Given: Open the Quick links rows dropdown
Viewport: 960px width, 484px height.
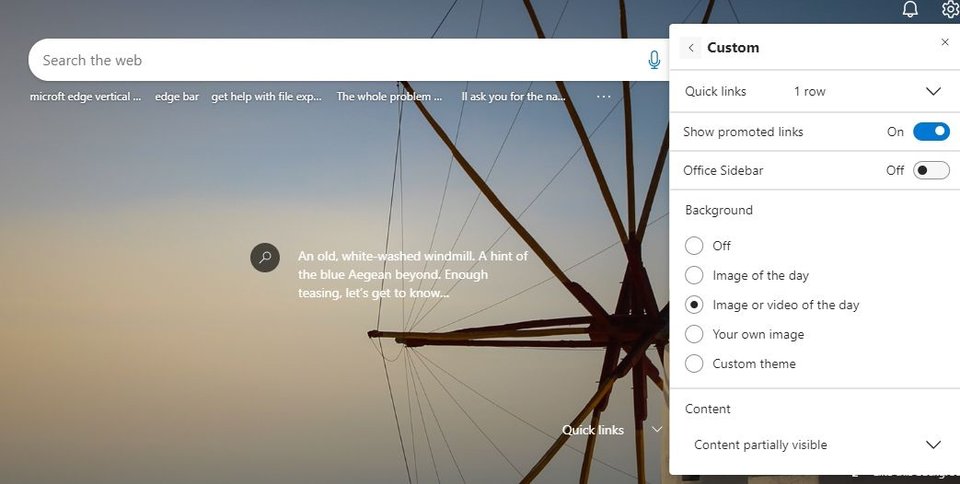Looking at the screenshot, I should [x=815, y=91].
